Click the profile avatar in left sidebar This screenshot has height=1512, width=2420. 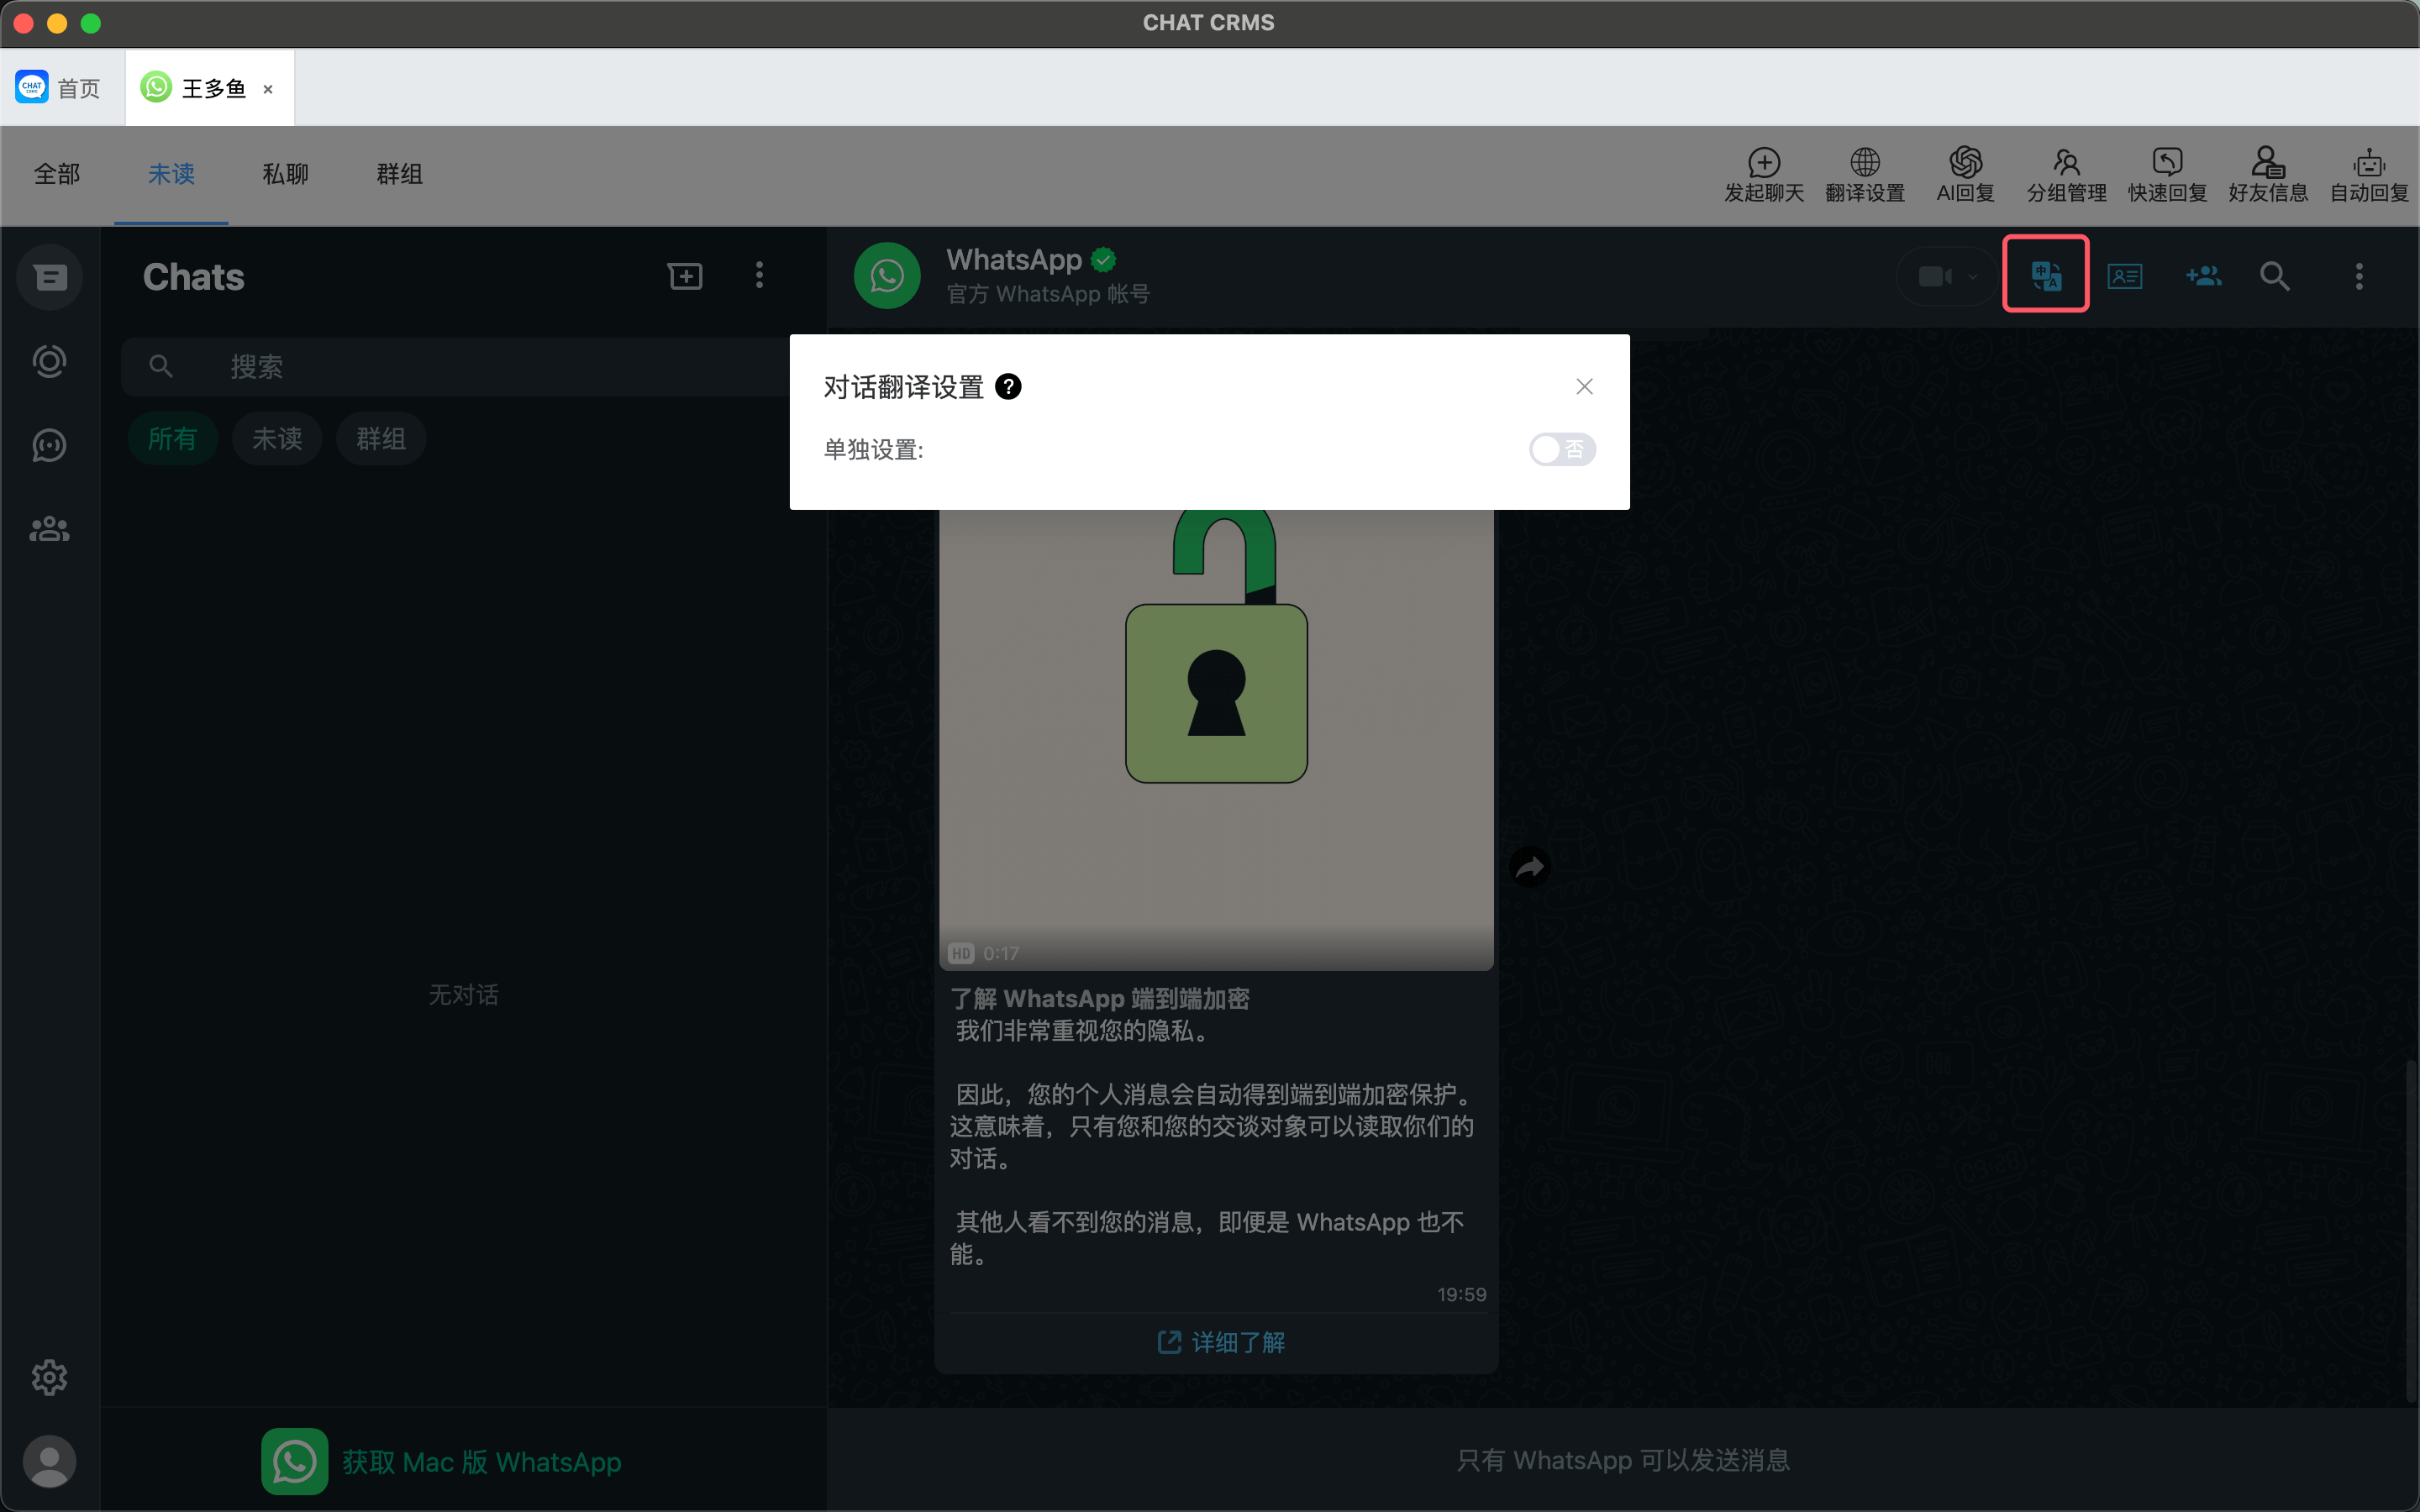pos(50,1462)
